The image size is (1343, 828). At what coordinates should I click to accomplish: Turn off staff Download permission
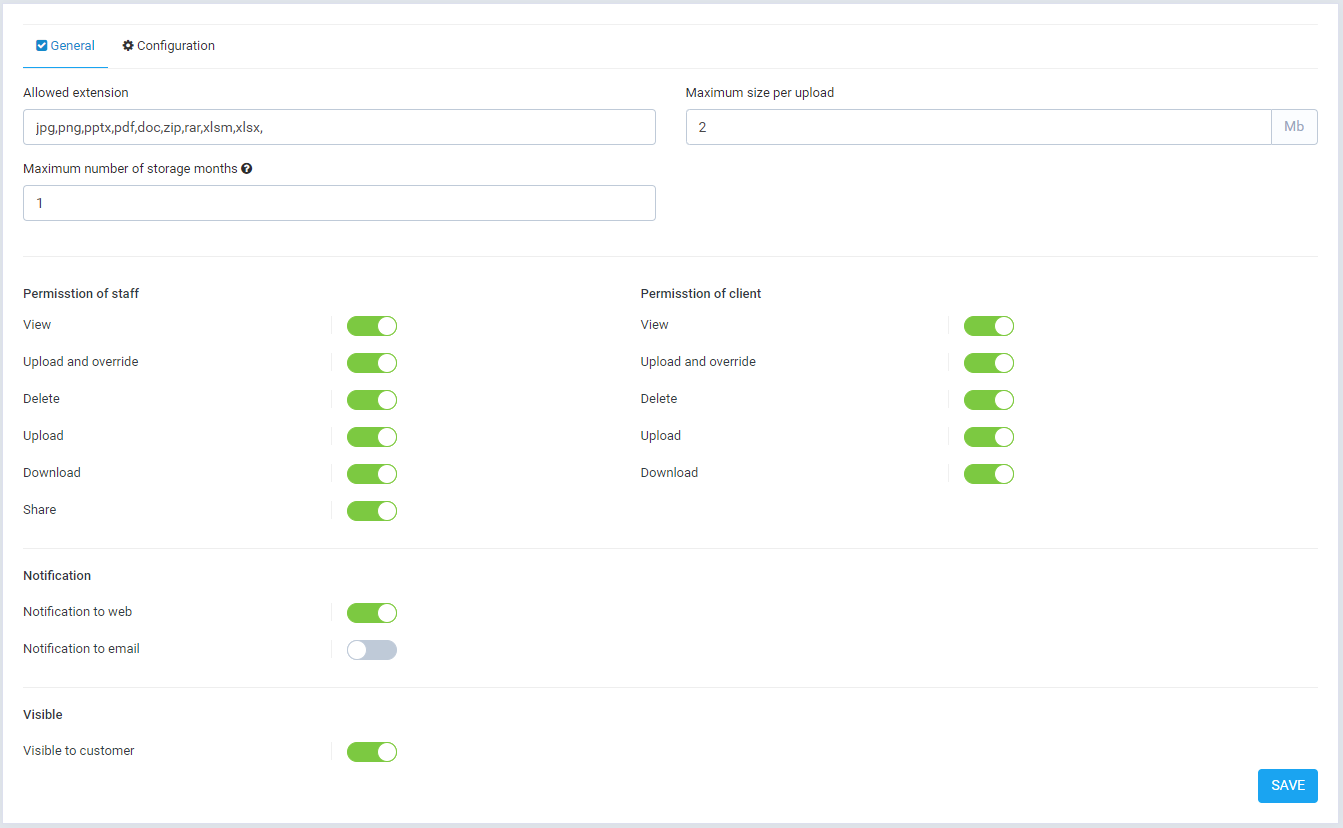point(372,474)
